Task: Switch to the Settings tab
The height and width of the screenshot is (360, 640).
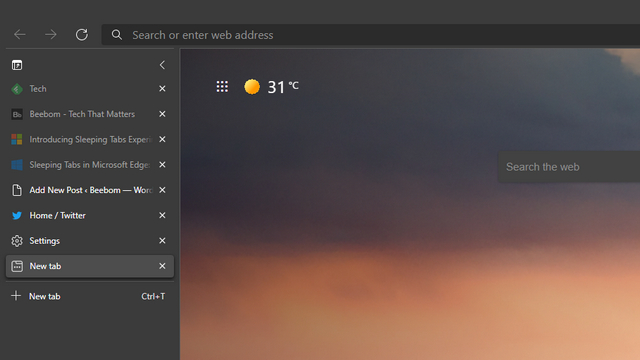Action: [90, 240]
